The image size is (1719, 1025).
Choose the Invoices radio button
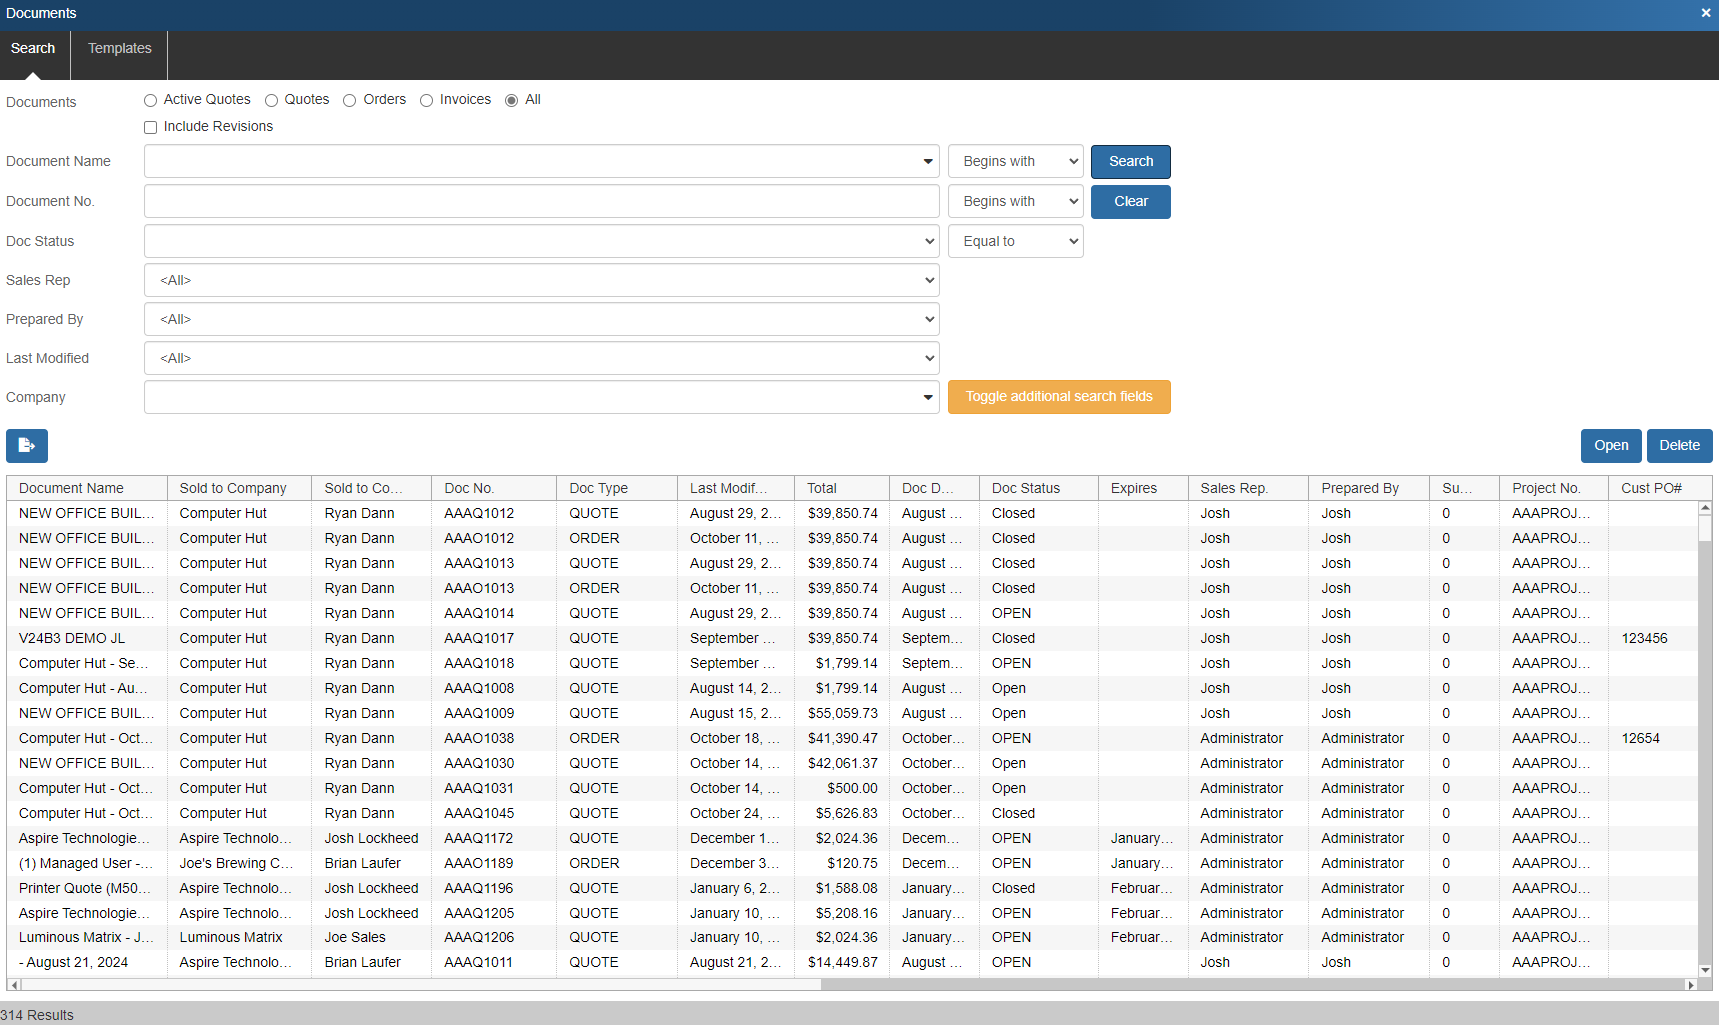[x=427, y=101]
